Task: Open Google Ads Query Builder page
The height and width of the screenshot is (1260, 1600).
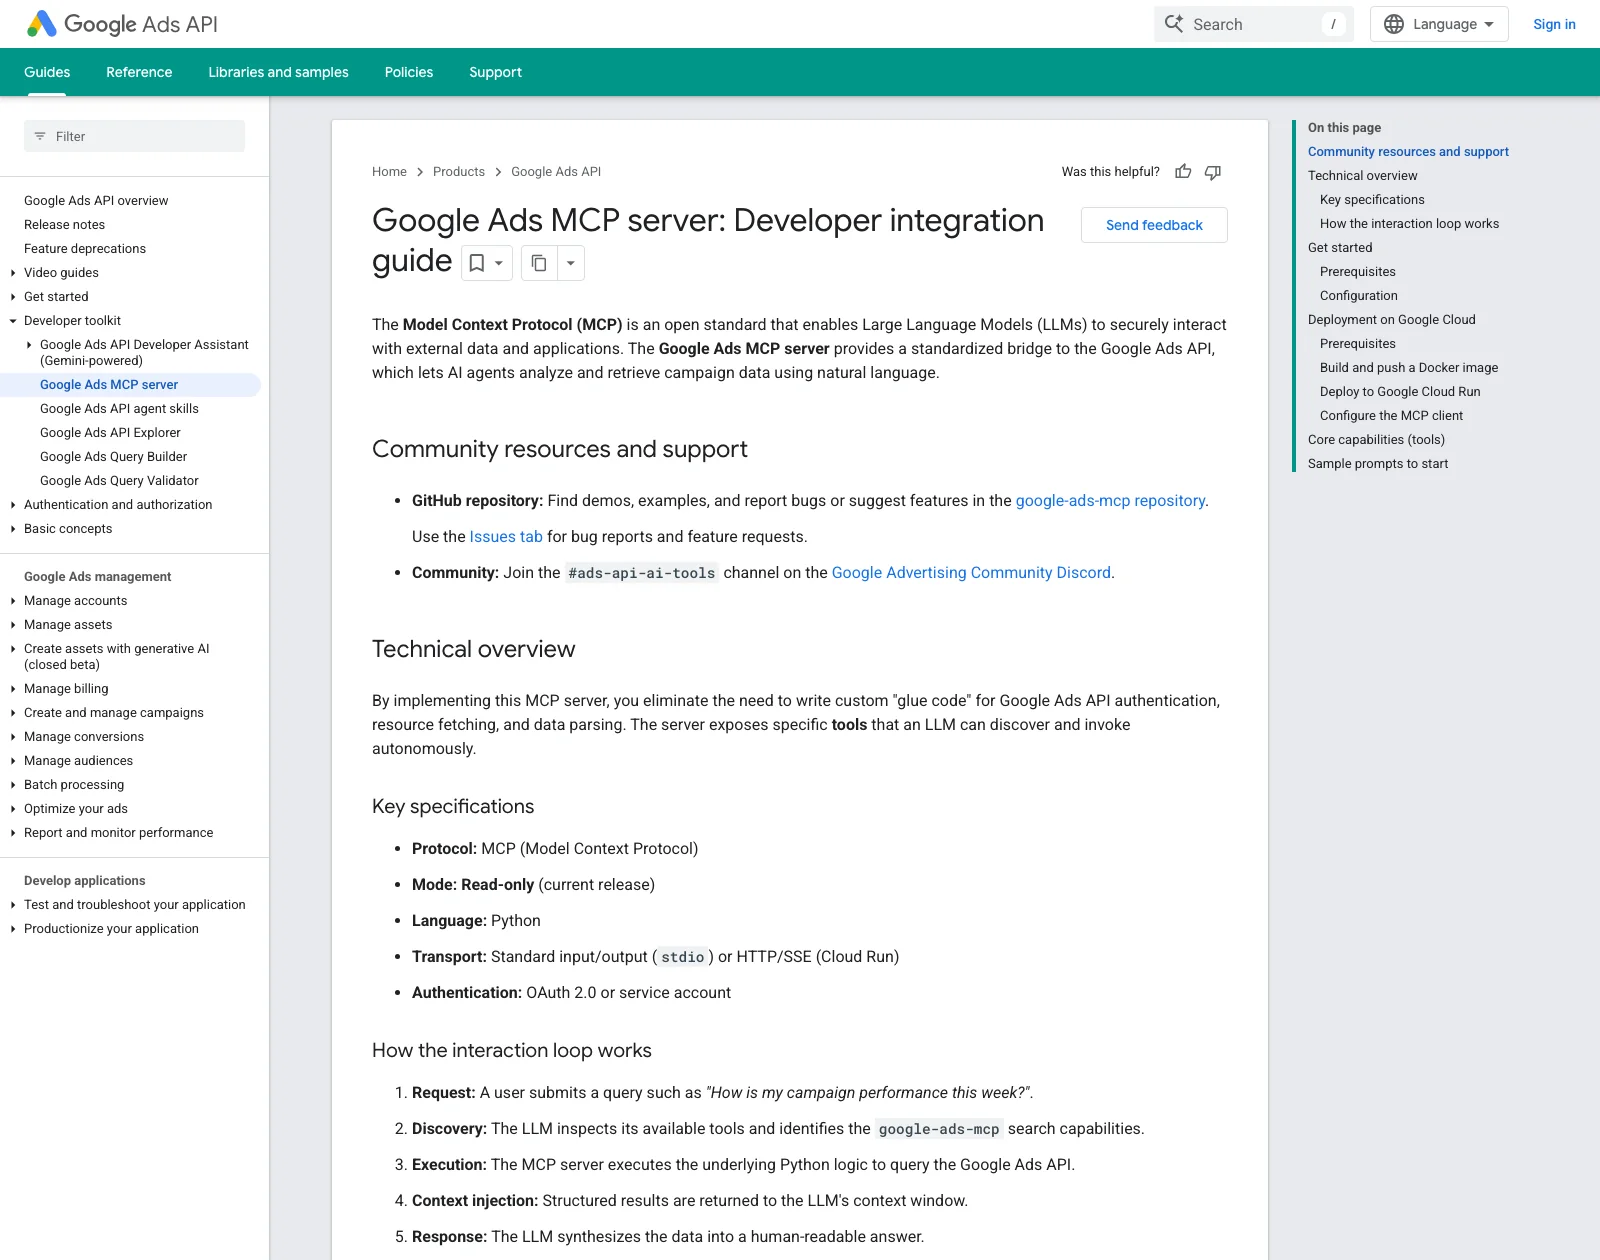Action: pos(113,456)
